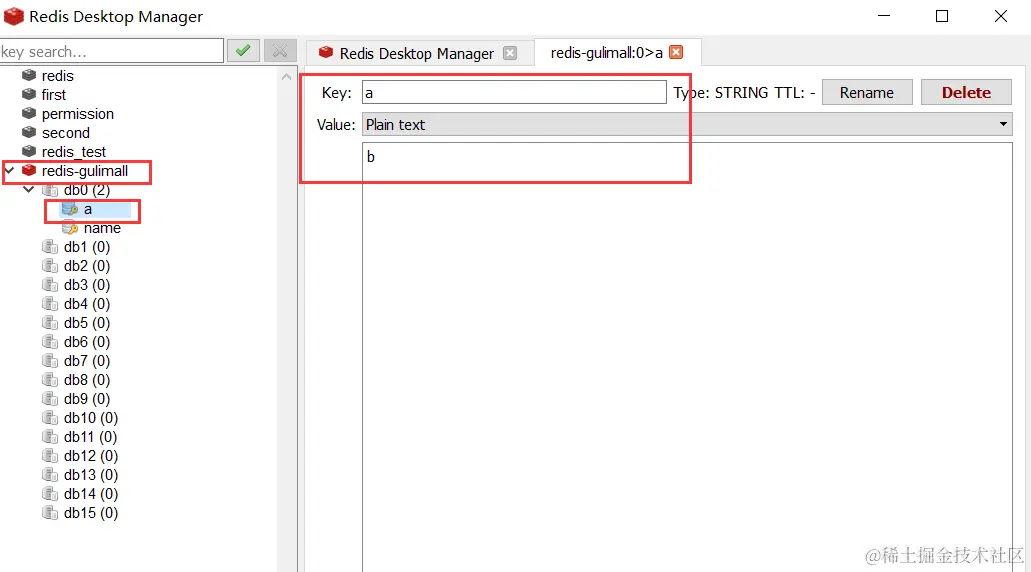Select the second connection label
The image size is (1031, 572).
pyautogui.click(x=66, y=133)
